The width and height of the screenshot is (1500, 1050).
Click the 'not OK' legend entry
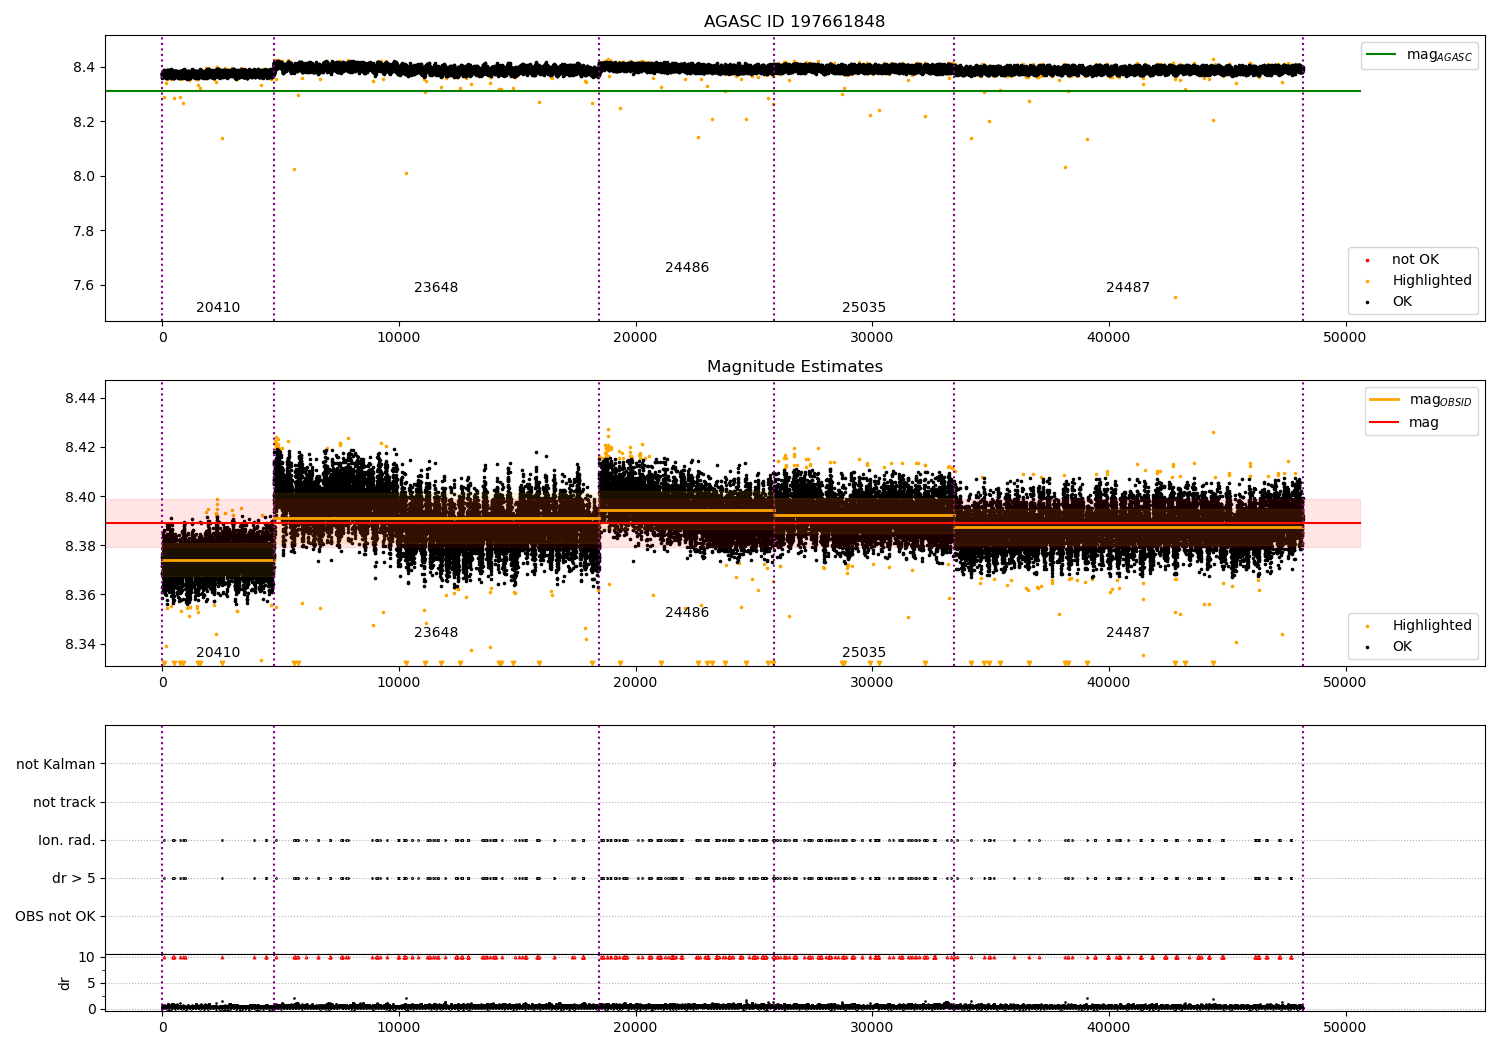click(1415, 260)
